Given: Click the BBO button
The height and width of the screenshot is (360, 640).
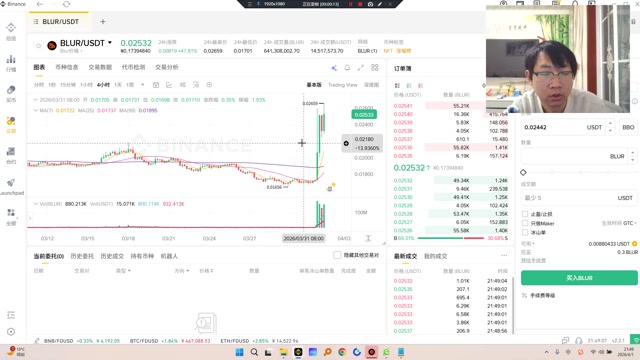Looking at the screenshot, I should point(628,127).
